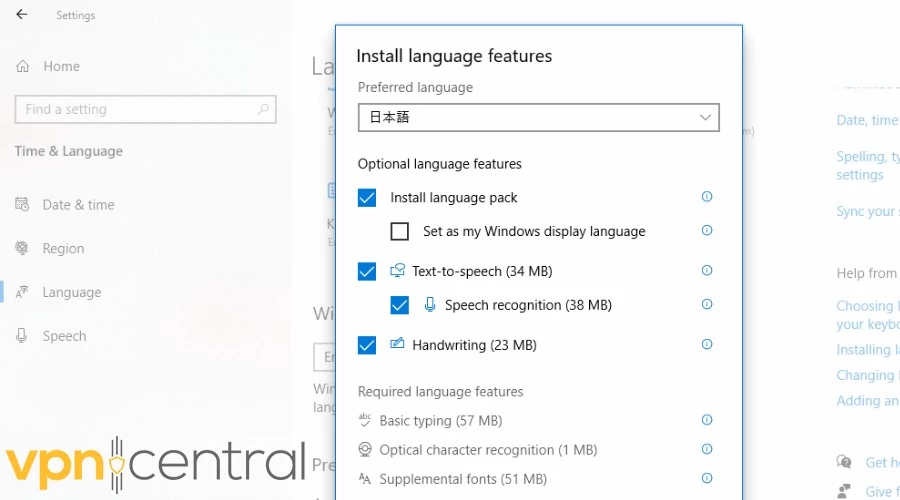
Task: Open Home in Settings sidebar
Action: point(61,67)
